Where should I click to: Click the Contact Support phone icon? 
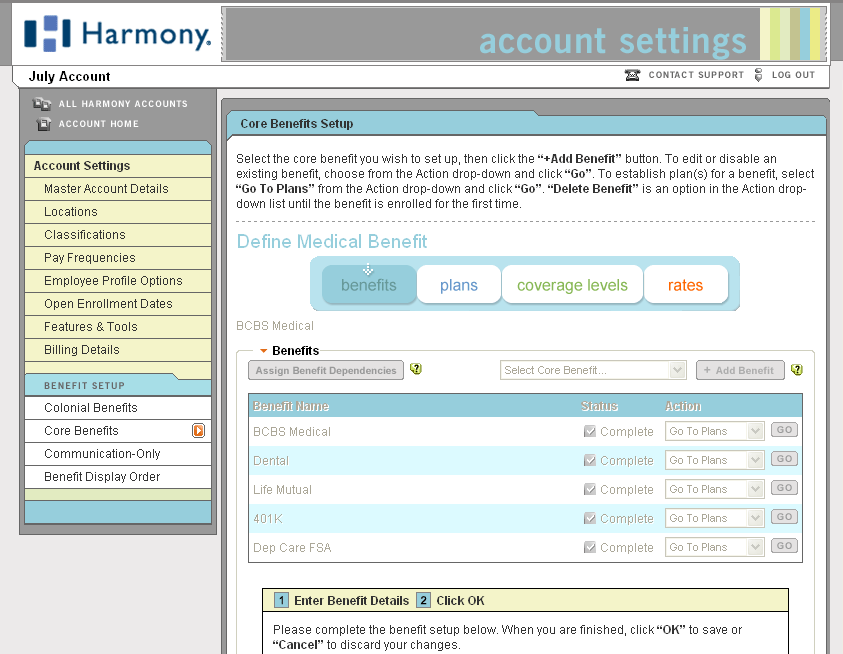[632, 75]
